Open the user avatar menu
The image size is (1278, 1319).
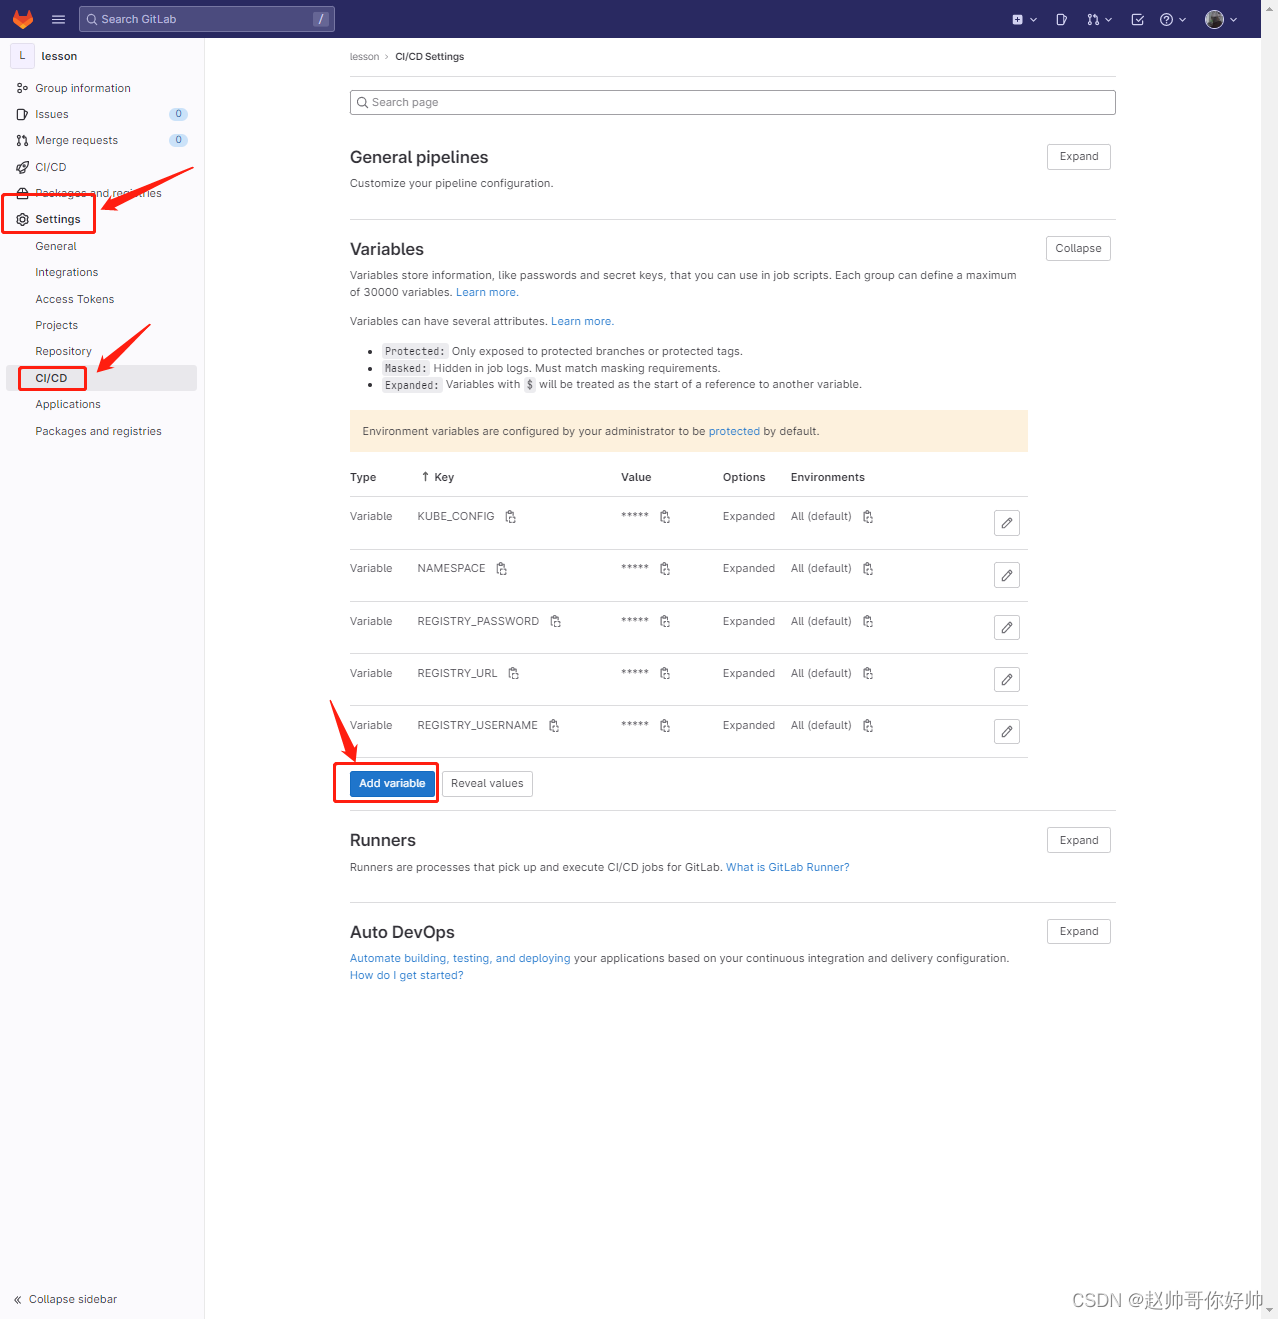pyautogui.click(x=1221, y=19)
